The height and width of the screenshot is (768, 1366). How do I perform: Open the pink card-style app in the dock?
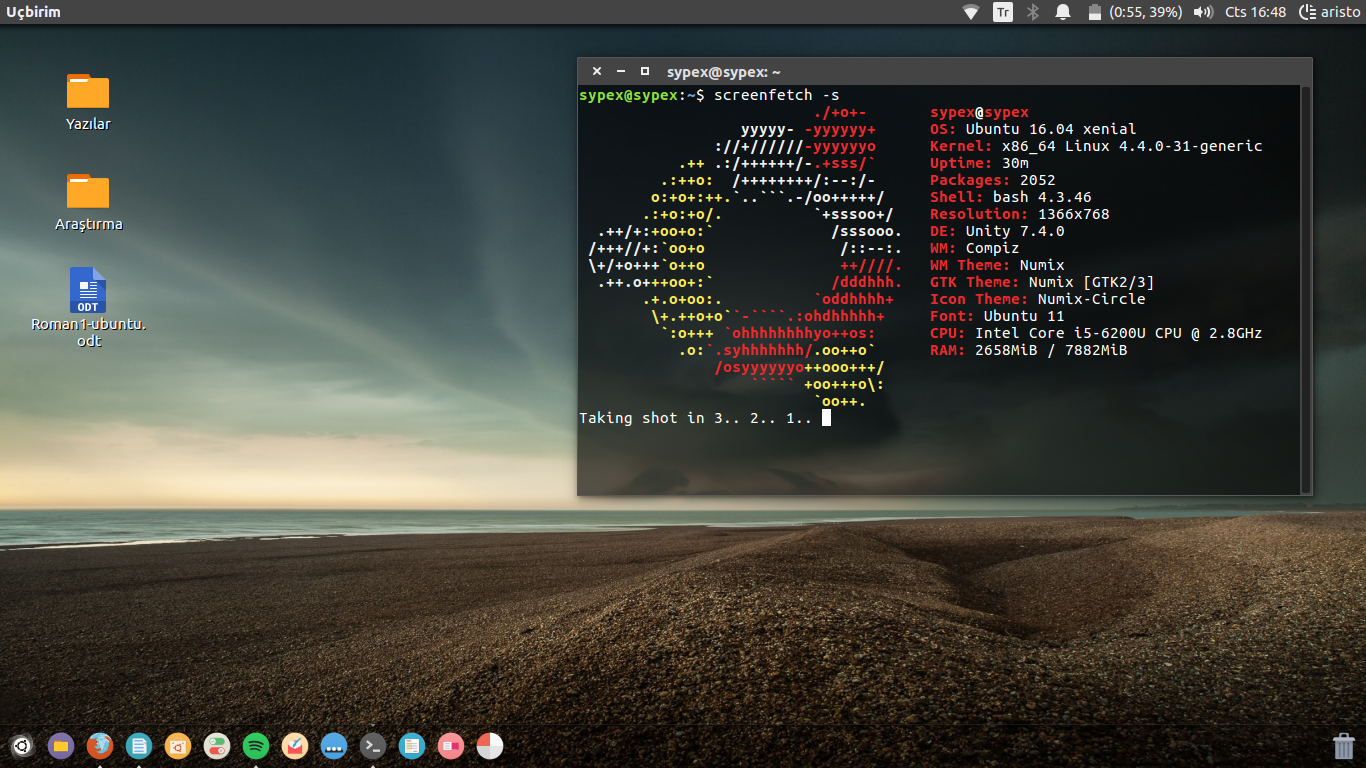(x=451, y=746)
